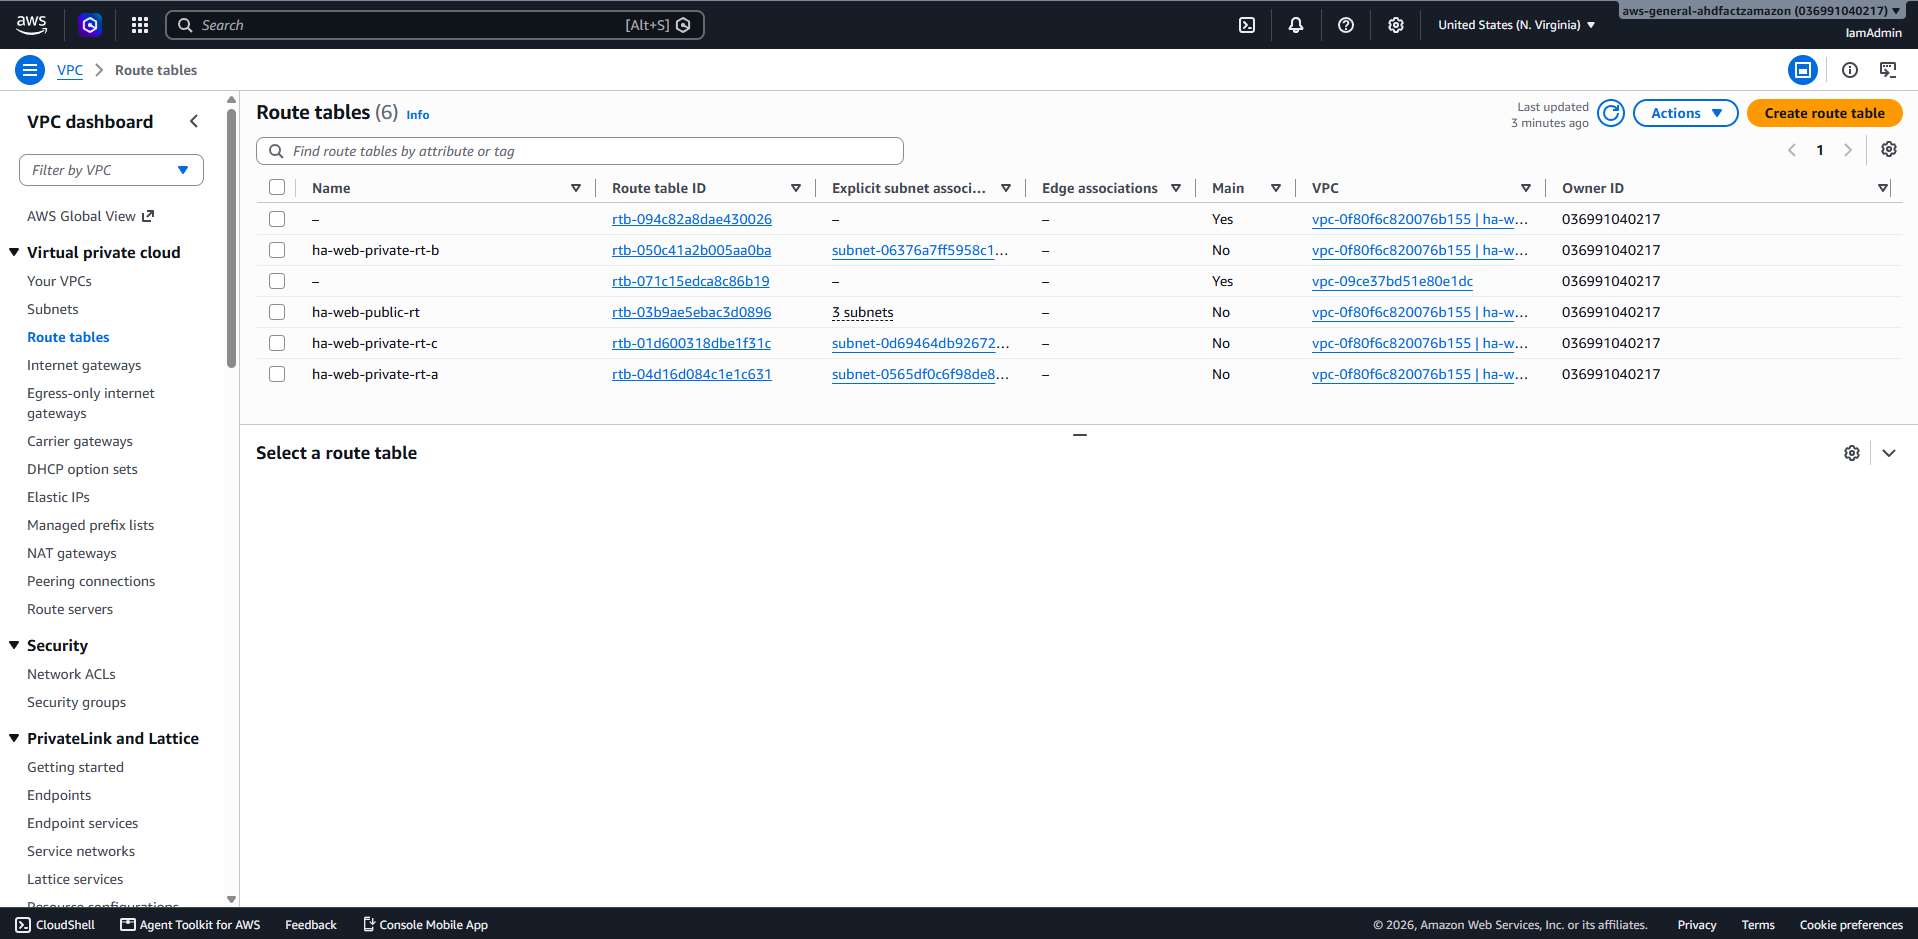Image resolution: width=1918 pixels, height=939 pixels.
Task: Click the top Search services field
Action: tap(435, 25)
